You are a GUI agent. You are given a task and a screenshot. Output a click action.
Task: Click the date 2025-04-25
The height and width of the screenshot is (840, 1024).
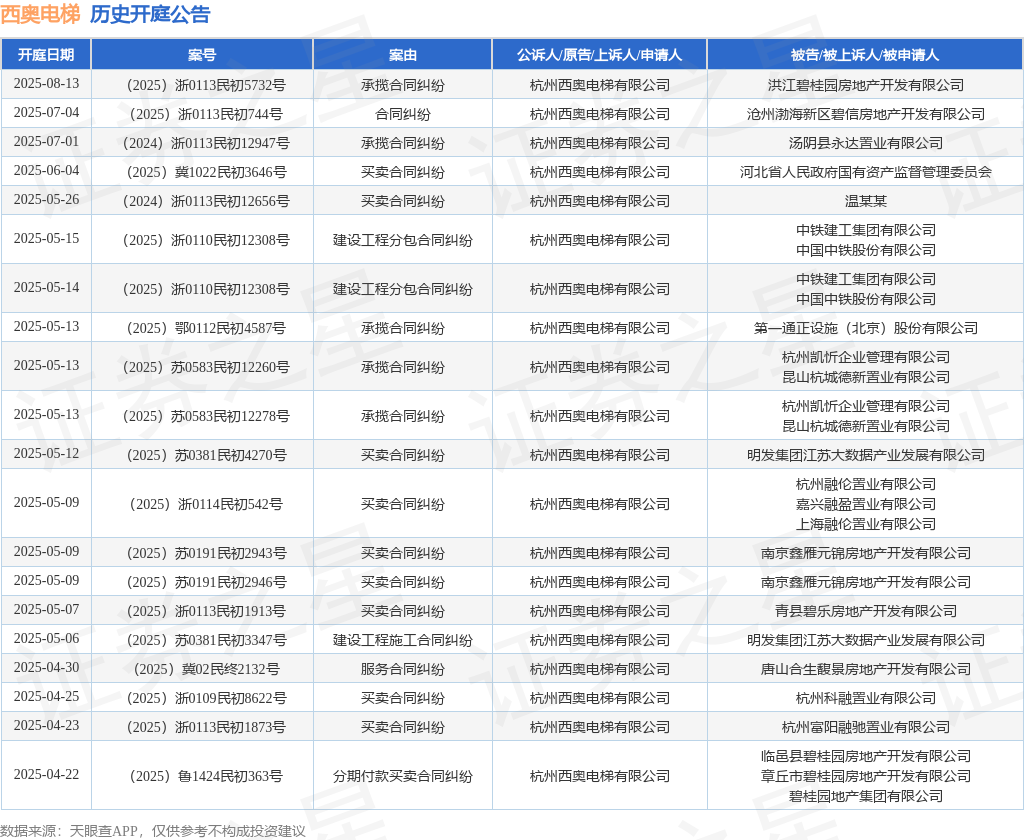46,696
